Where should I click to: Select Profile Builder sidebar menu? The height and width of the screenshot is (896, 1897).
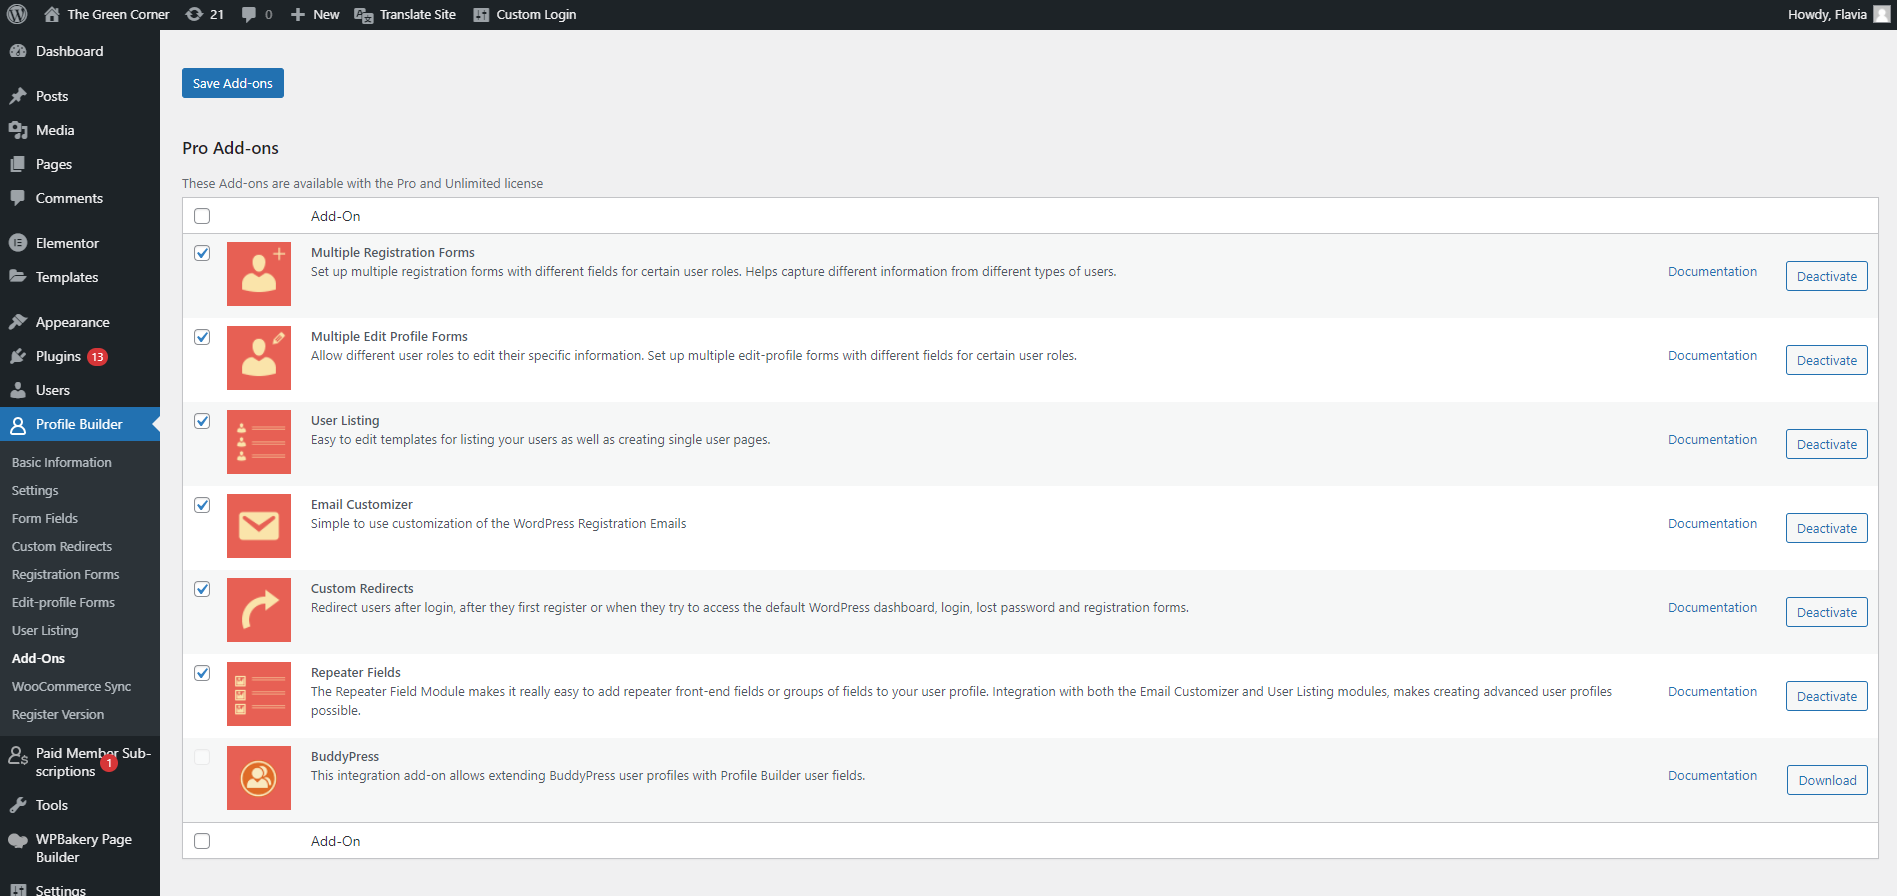pyautogui.click(x=80, y=424)
